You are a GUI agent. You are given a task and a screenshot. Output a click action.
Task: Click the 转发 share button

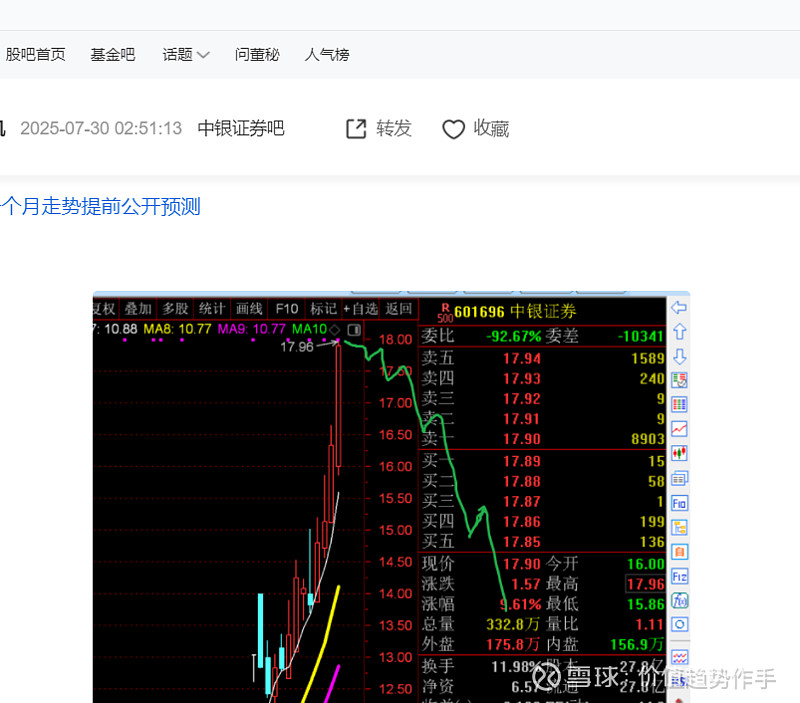pos(379,129)
